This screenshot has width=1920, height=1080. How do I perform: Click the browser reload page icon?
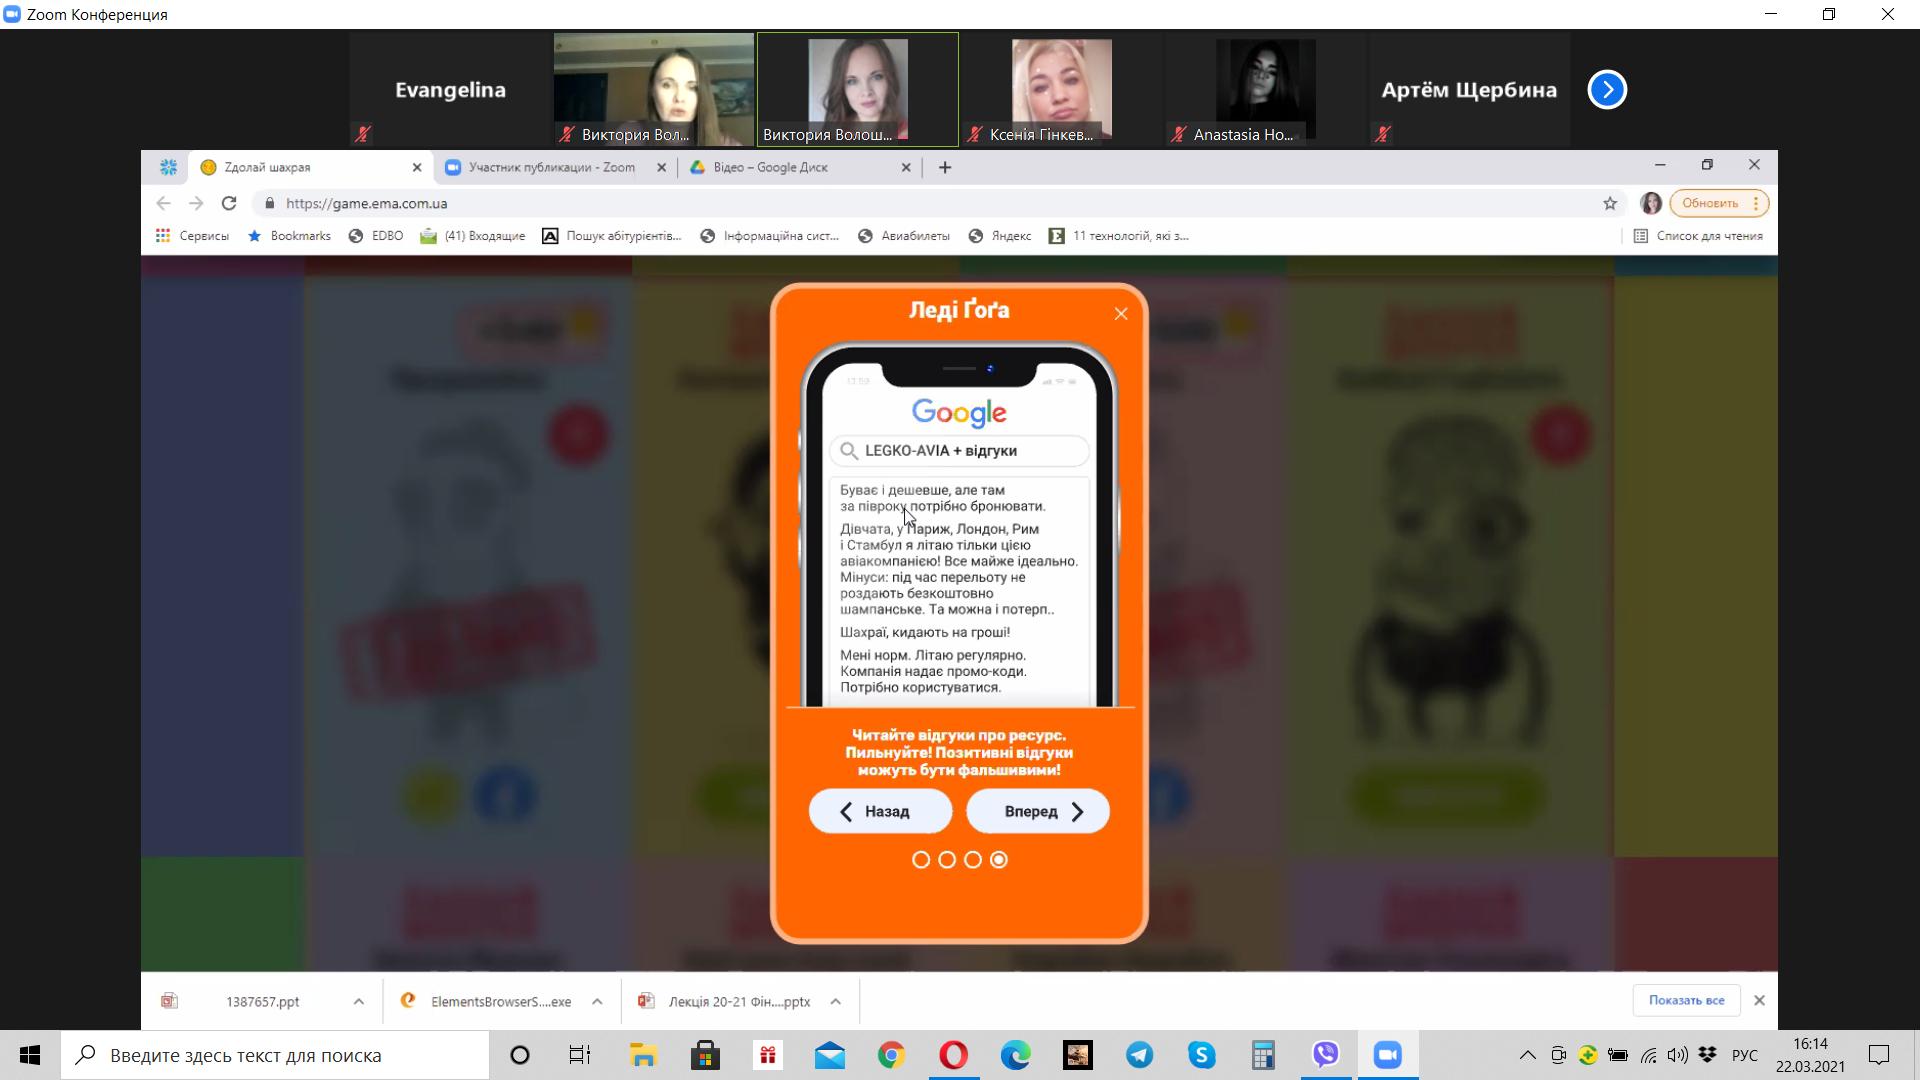(229, 203)
